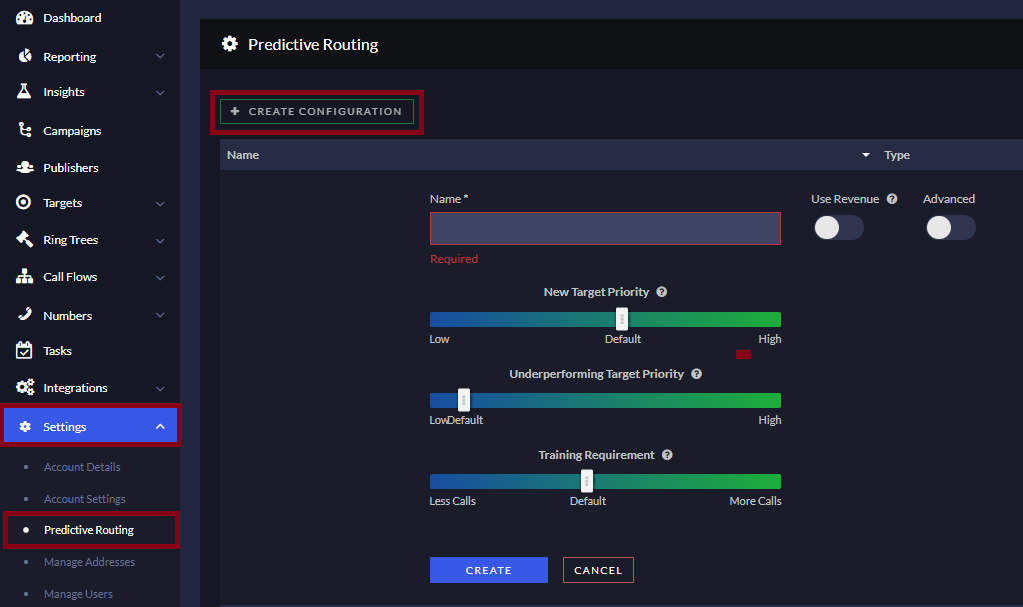Image resolution: width=1023 pixels, height=607 pixels.
Task: Click the Tasks calendar-check icon
Action: click(x=25, y=351)
